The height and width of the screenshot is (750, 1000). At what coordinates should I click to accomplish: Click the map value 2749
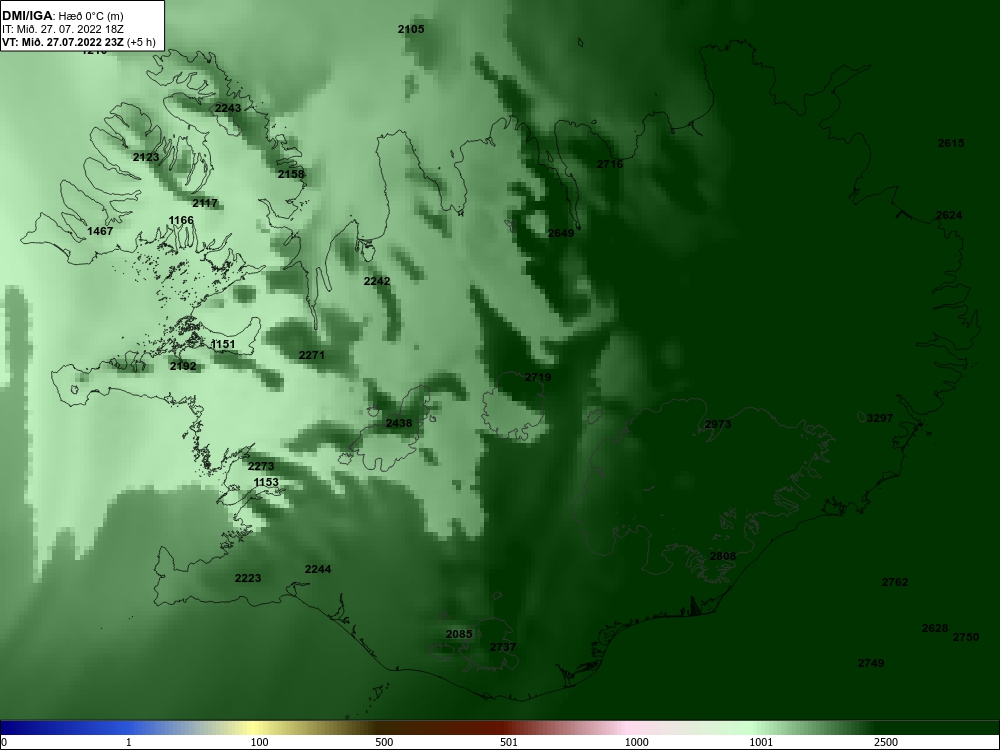(871, 664)
